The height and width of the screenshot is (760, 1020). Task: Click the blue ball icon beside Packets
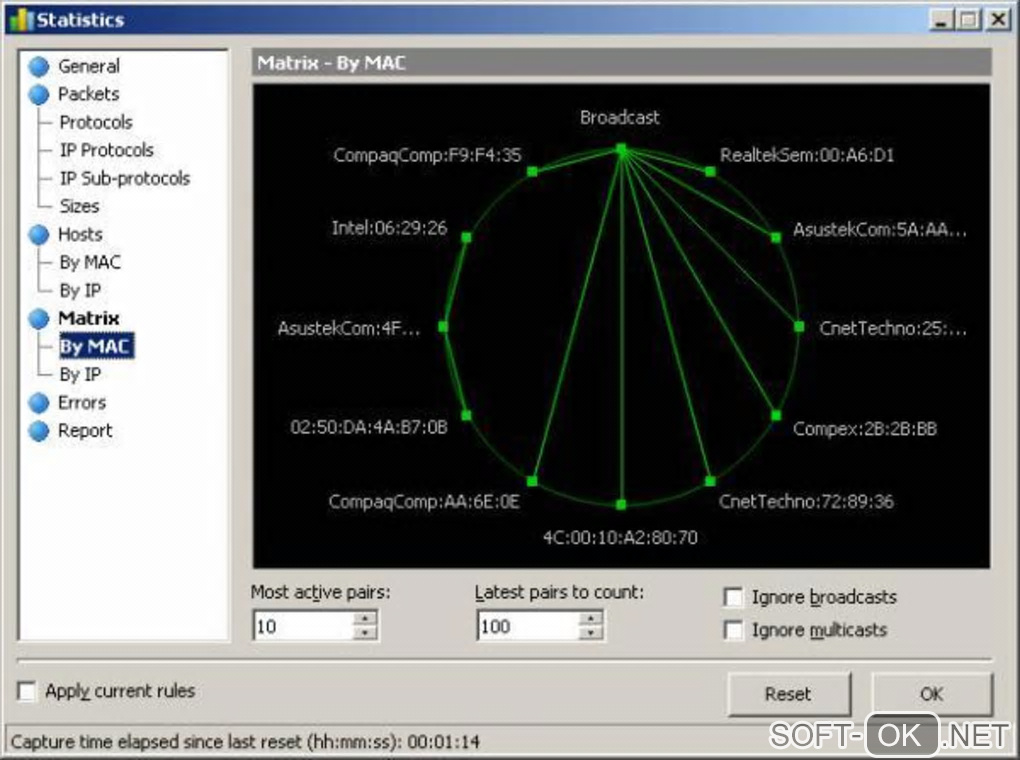coord(39,94)
